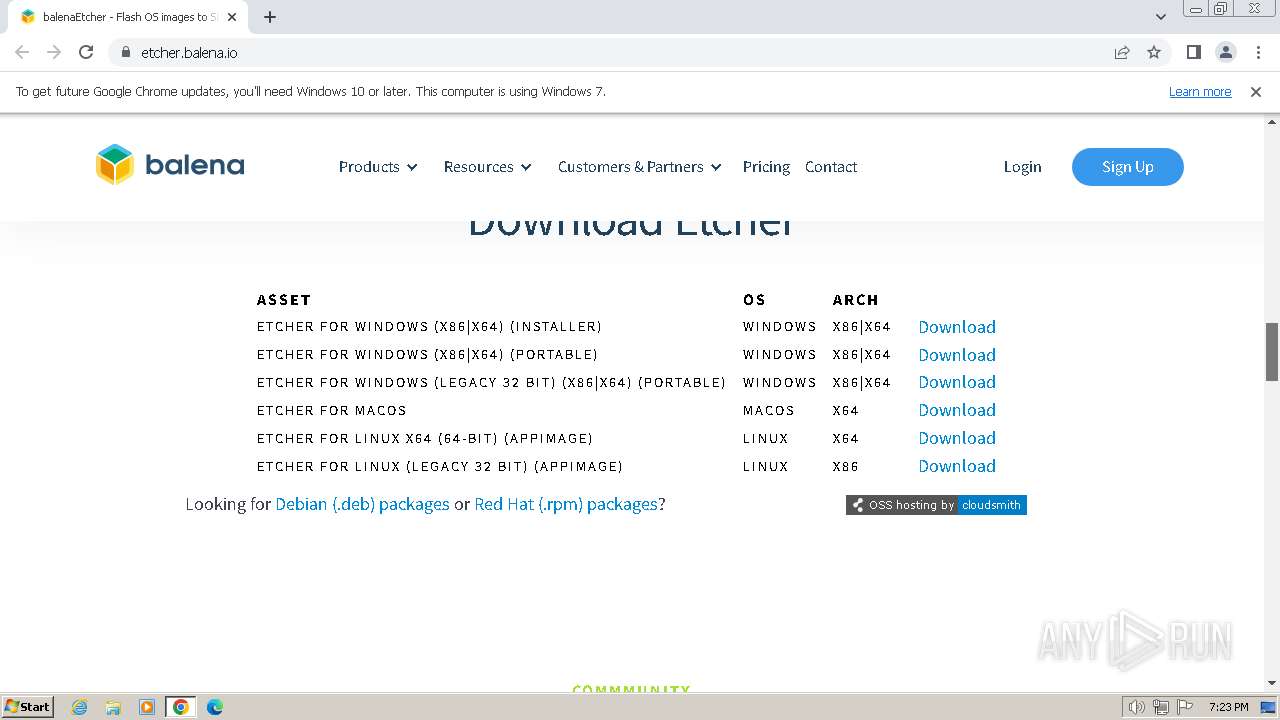Click the balena logo

[x=170, y=165]
